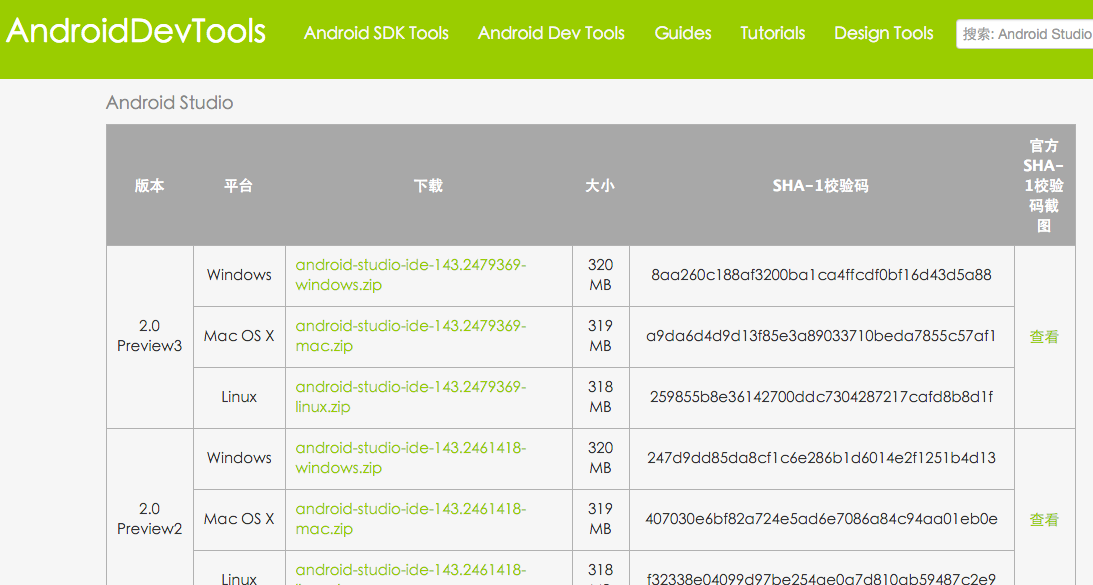Click Windows platform cell in Preview2 group
This screenshot has width=1093, height=585.
click(239, 457)
